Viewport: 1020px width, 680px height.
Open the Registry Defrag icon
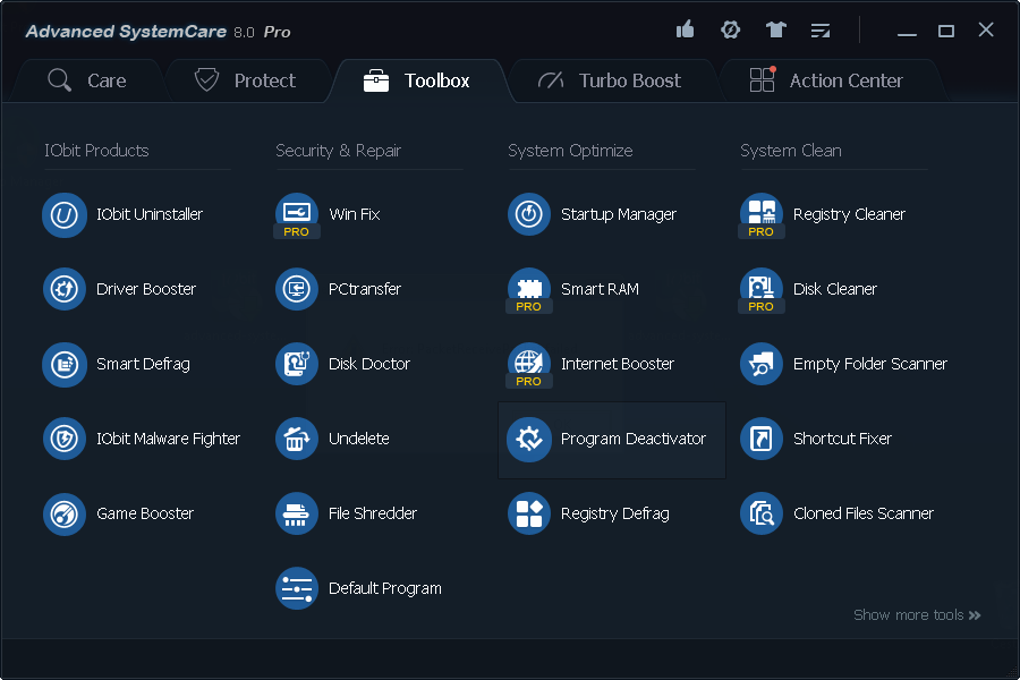529,514
